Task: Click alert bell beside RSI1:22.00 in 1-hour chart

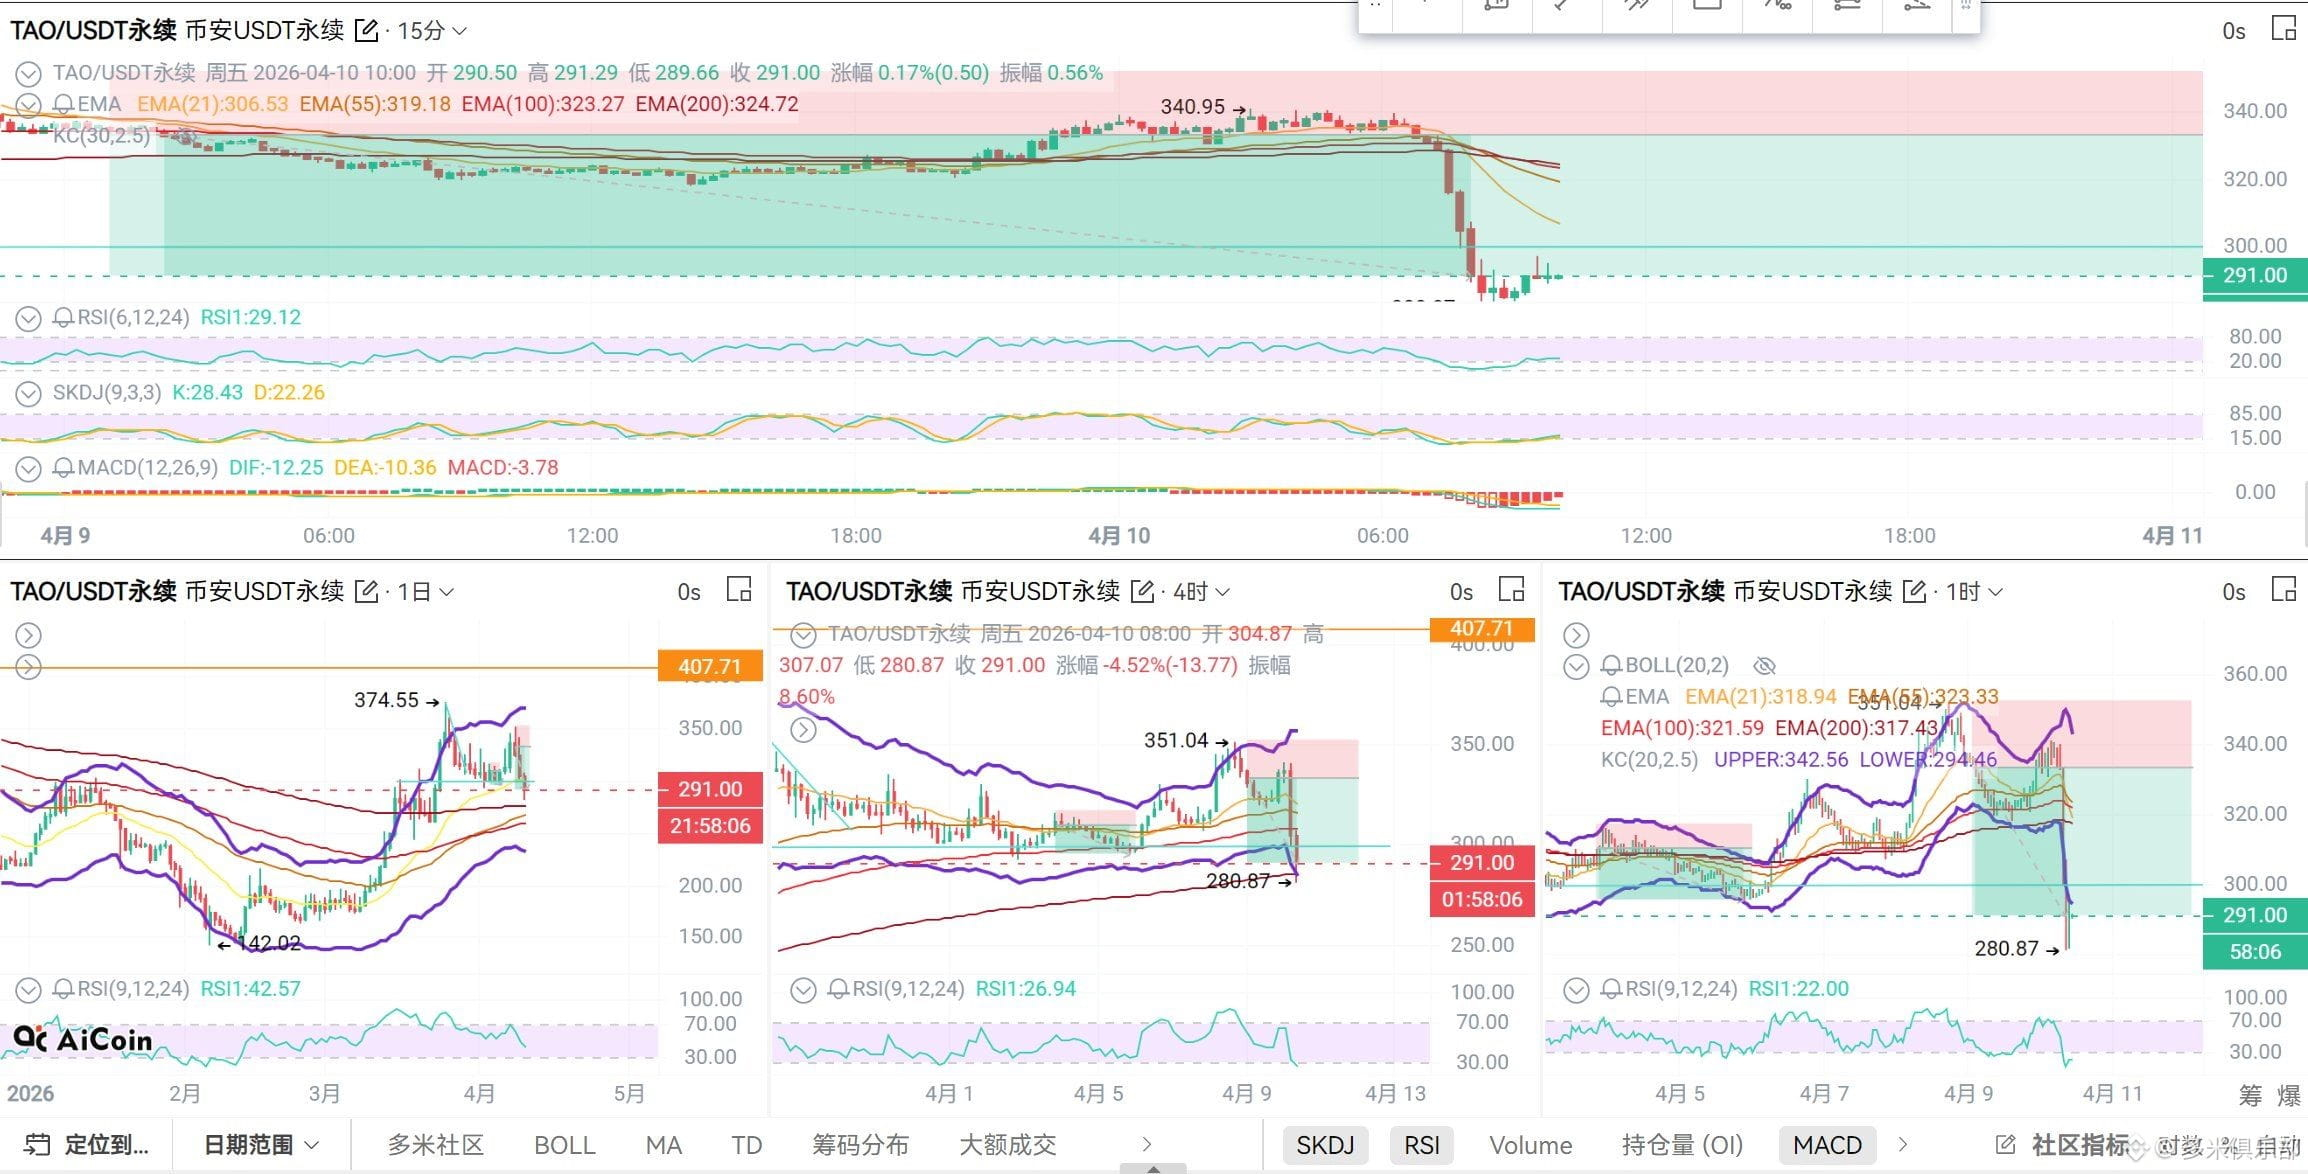Action: pos(1612,989)
